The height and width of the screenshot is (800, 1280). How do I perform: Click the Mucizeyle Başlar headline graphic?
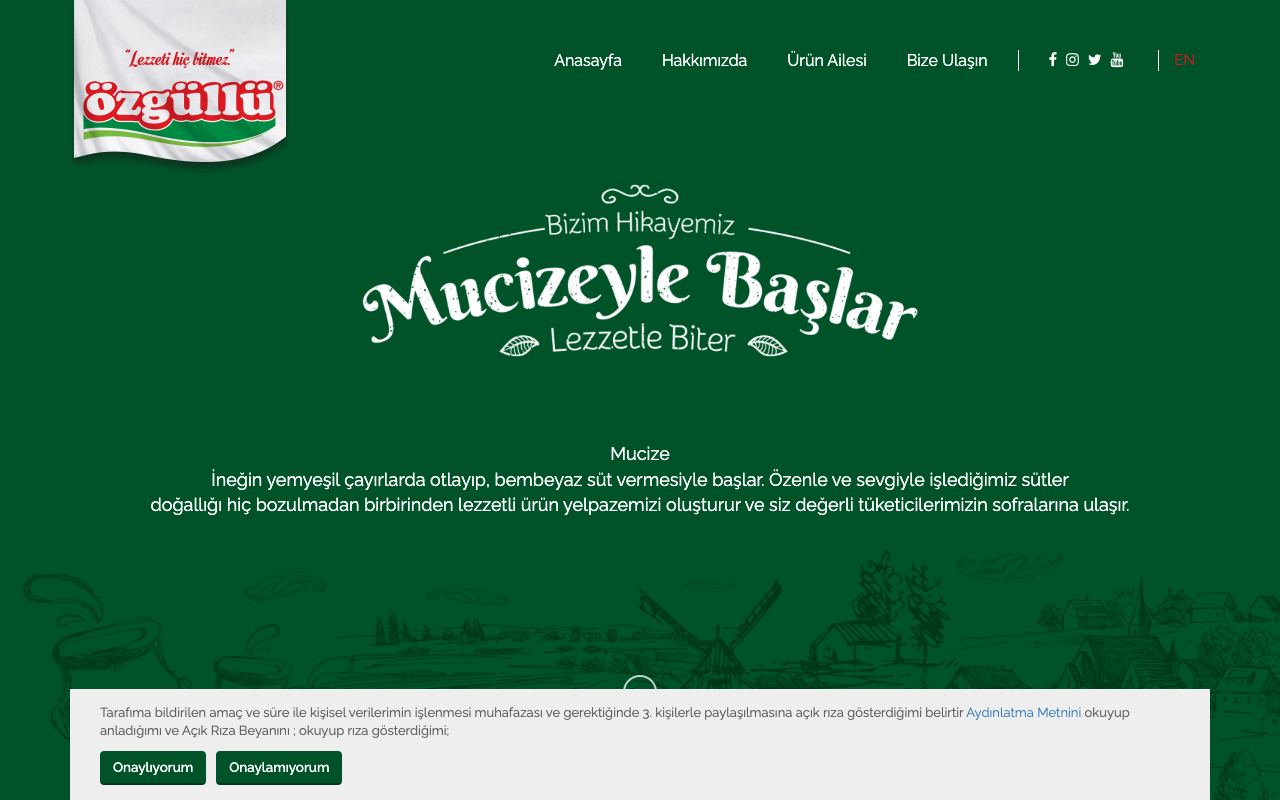pyautogui.click(x=640, y=272)
